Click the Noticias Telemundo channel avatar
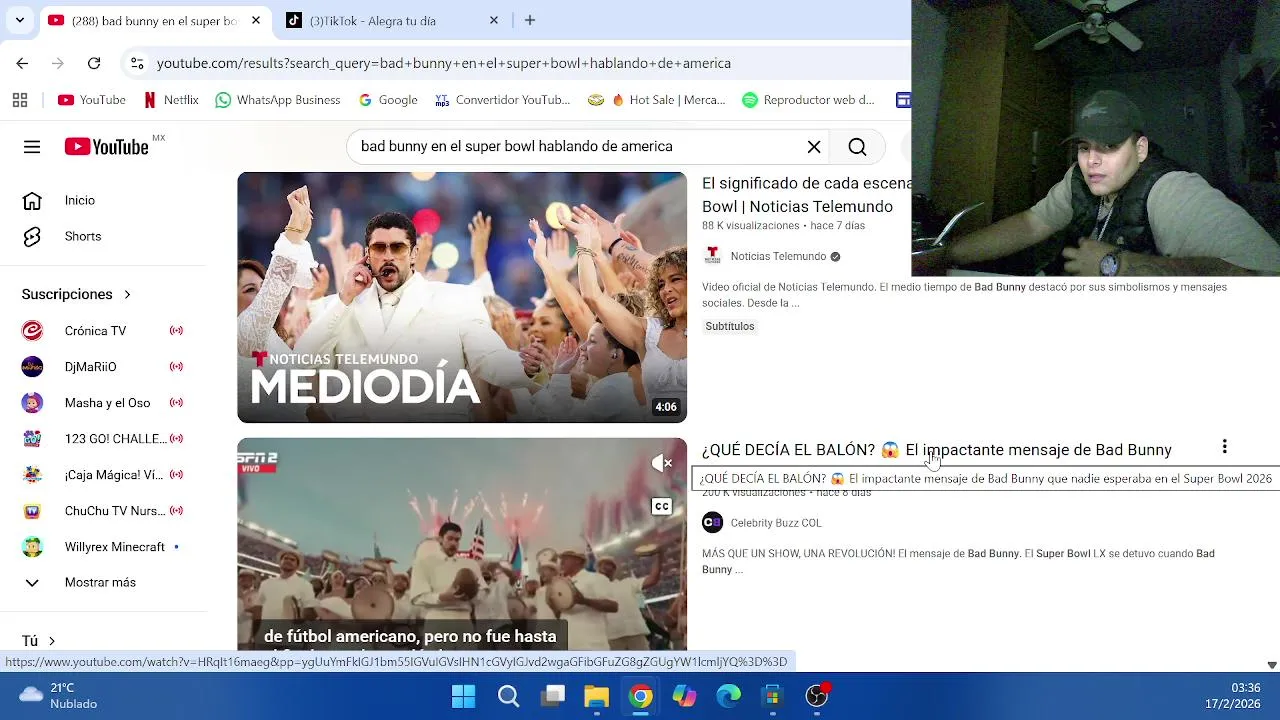Viewport: 1280px width, 720px height. (712, 256)
